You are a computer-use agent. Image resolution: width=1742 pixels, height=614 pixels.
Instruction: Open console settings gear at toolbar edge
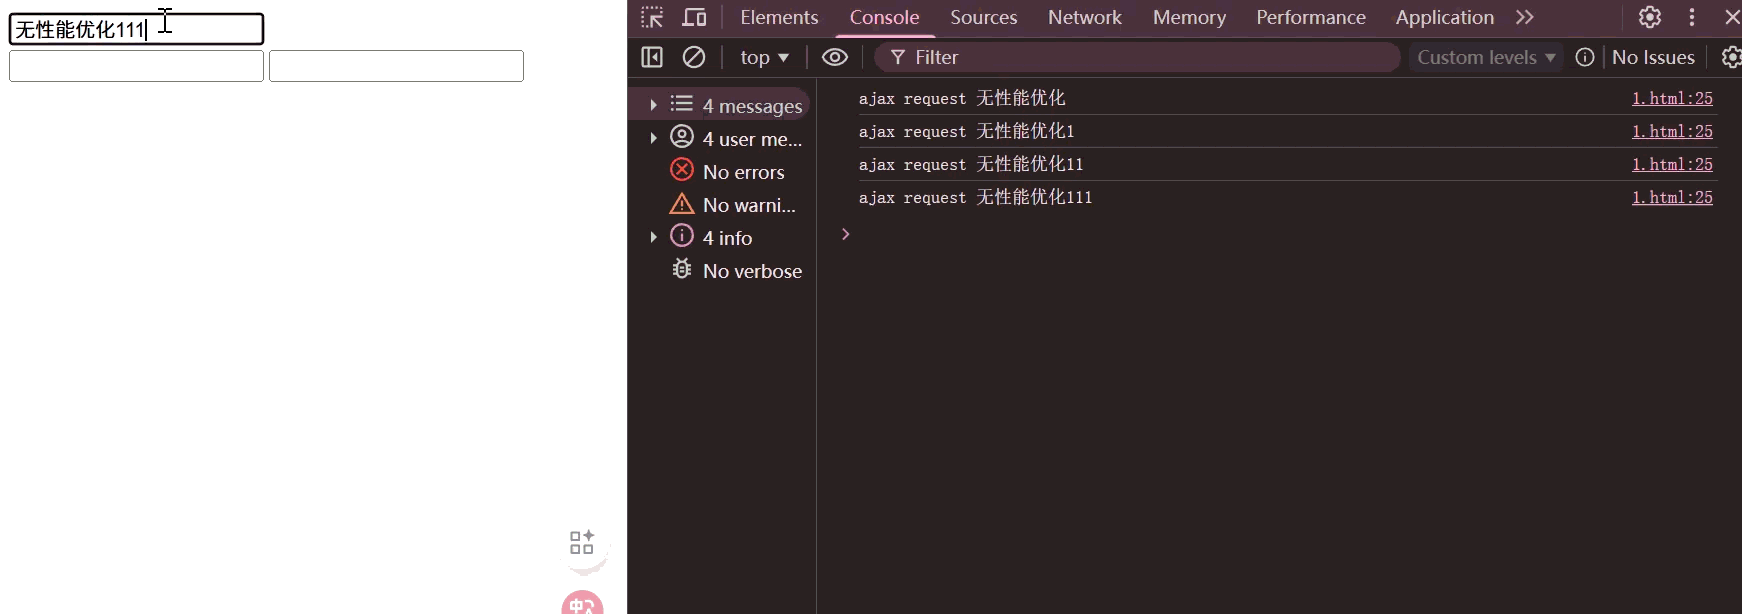tap(1731, 57)
